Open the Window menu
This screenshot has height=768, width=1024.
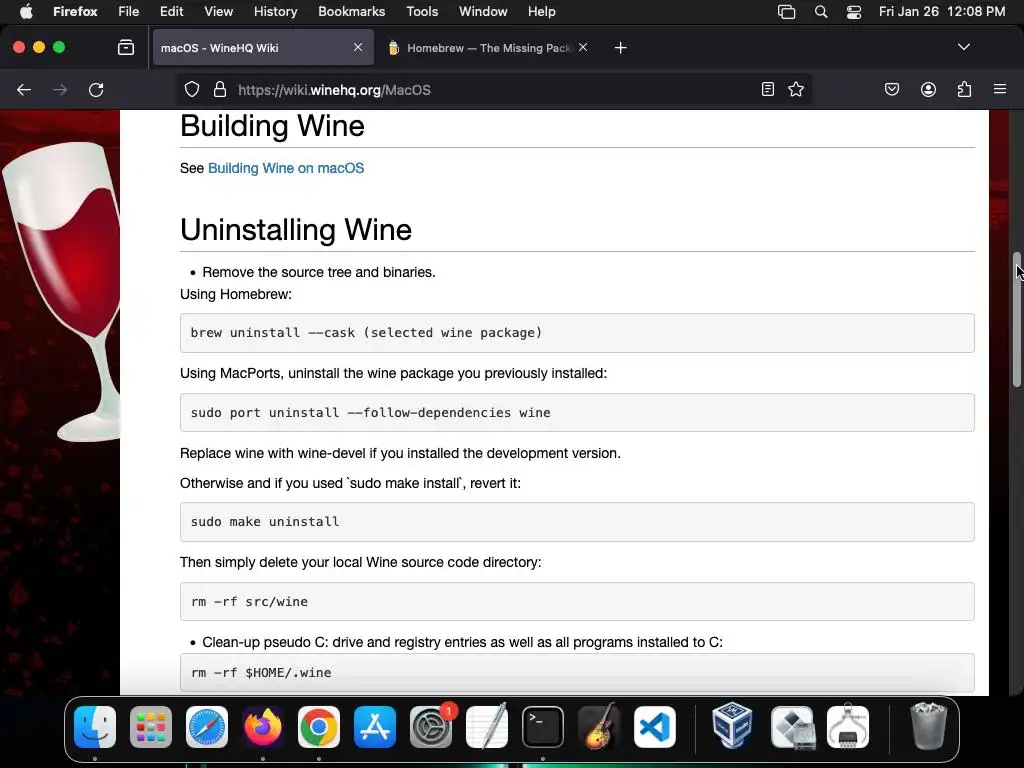tap(483, 12)
